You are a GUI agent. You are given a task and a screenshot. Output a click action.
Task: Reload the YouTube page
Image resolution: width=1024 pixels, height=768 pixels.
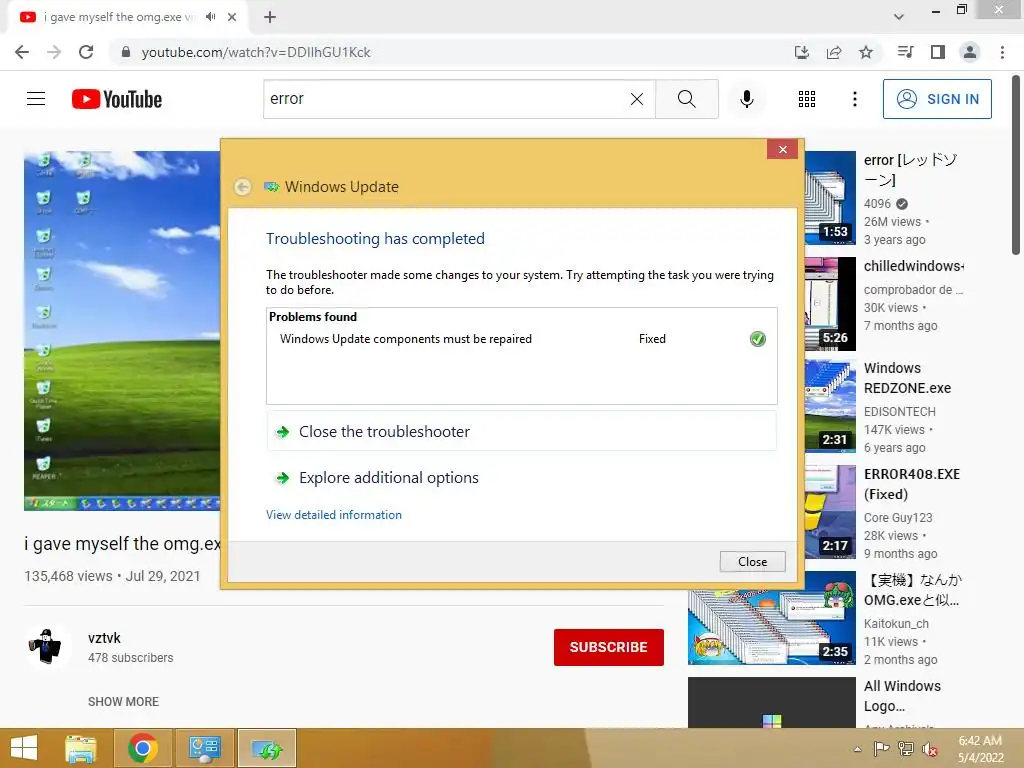[x=86, y=52]
